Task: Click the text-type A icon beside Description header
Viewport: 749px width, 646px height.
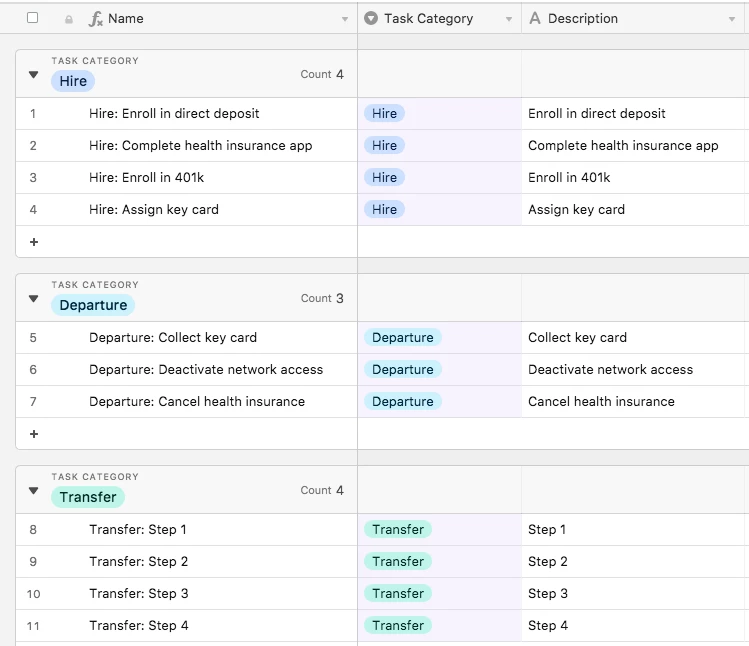Action: pyautogui.click(x=535, y=19)
